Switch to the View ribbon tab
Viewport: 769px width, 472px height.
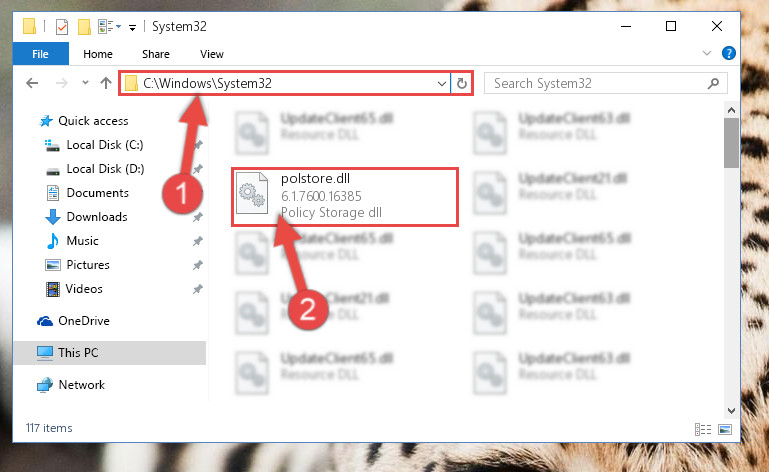pos(212,54)
